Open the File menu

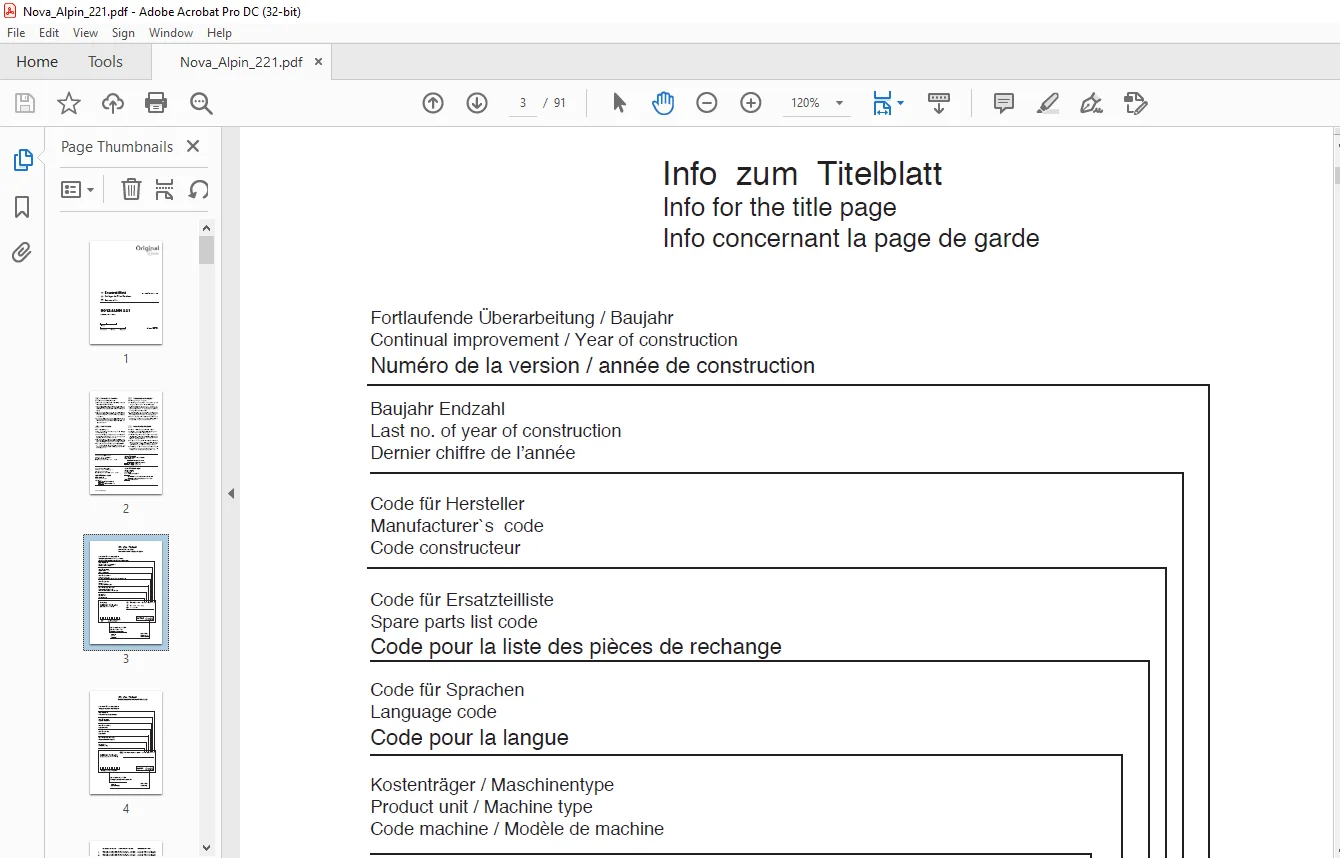16,33
